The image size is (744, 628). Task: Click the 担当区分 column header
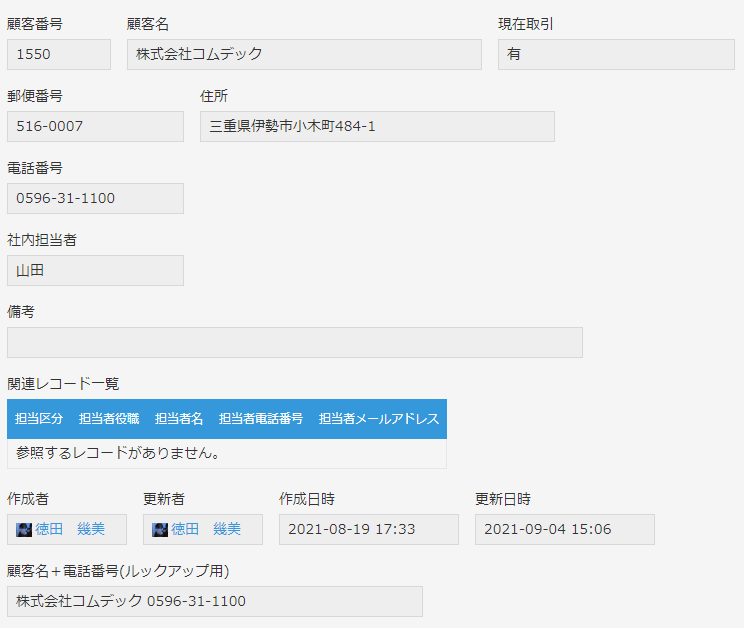[39, 419]
